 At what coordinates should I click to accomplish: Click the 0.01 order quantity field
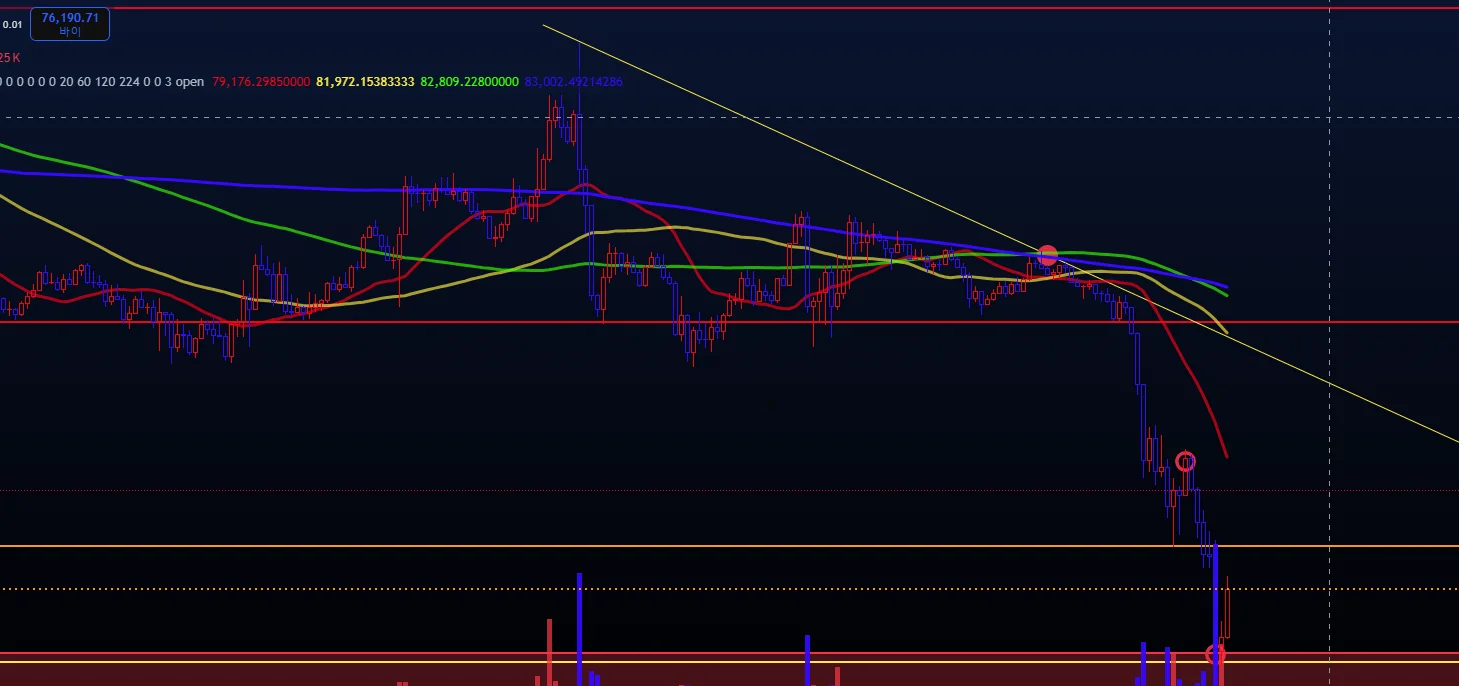point(12,23)
